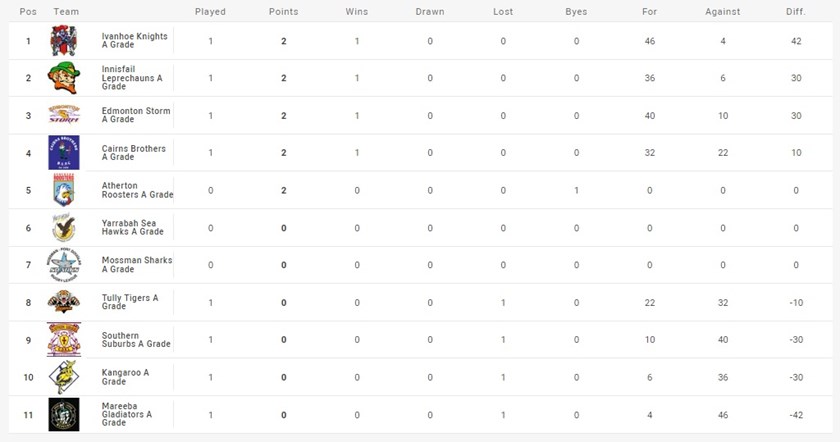Click the Mareeba Gladiators team logo
This screenshot has width=840, height=442.
[x=63, y=414]
